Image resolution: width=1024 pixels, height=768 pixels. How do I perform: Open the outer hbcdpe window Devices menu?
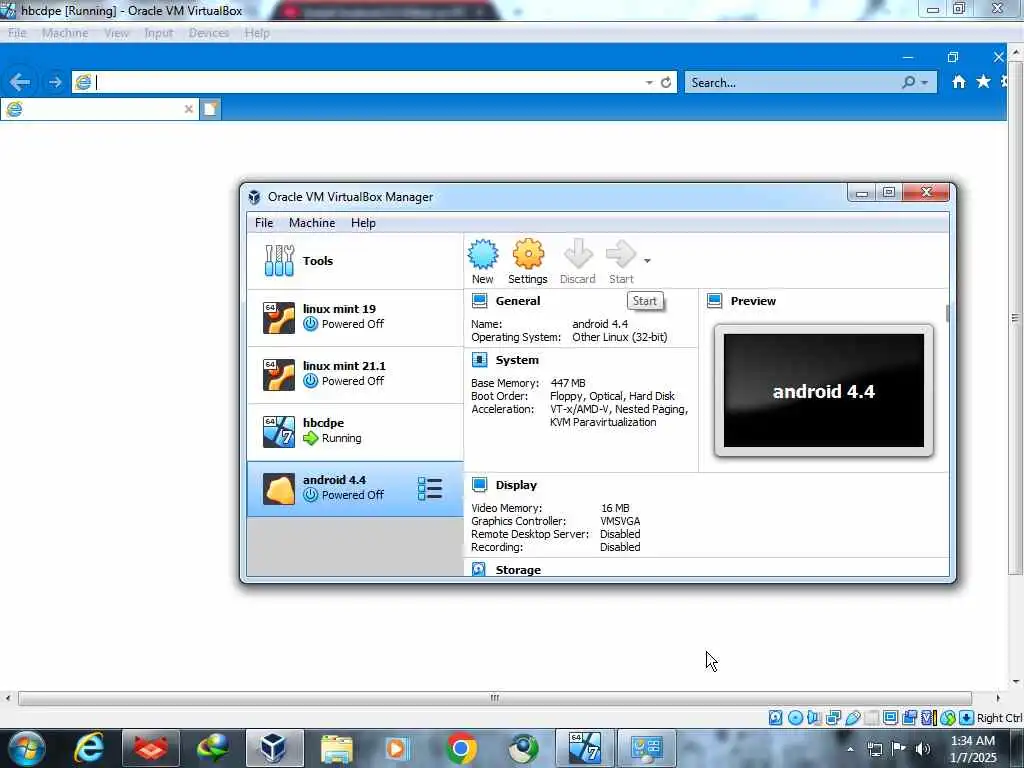point(208,33)
